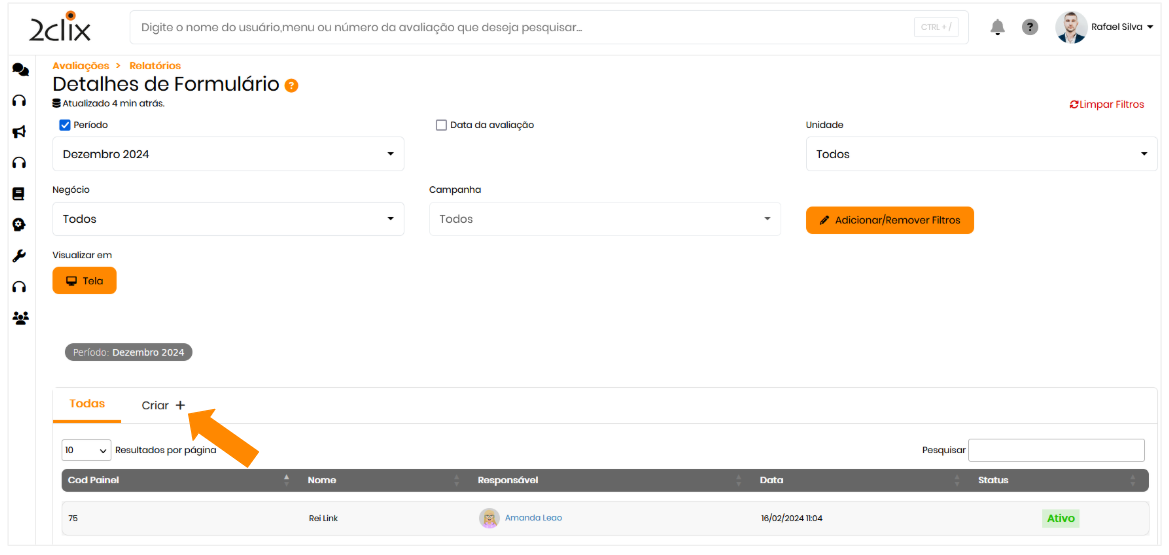This screenshot has height=555, width=1169.
Task: Click the Limpar Filtros link
Action: click(1107, 104)
